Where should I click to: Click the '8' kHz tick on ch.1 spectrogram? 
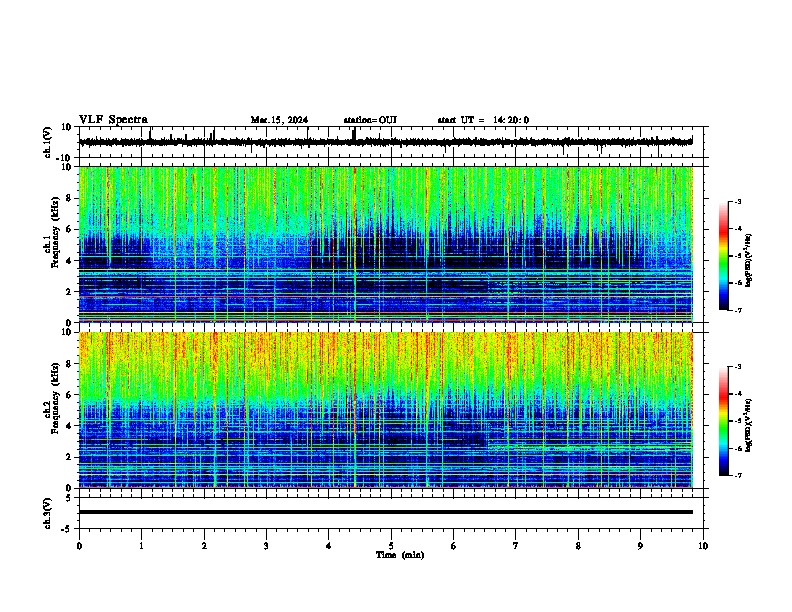(x=70, y=198)
